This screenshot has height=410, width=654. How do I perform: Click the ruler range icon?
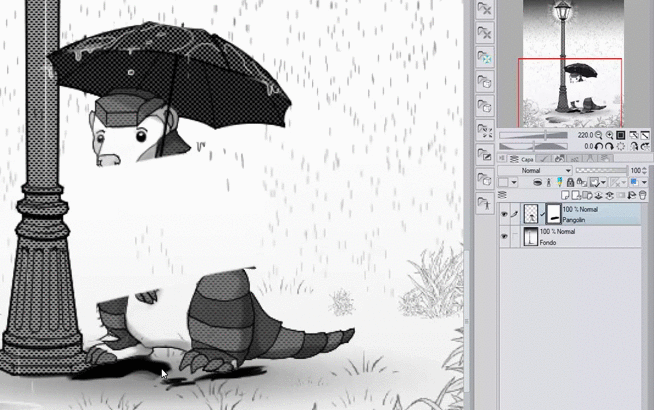[x=615, y=182]
